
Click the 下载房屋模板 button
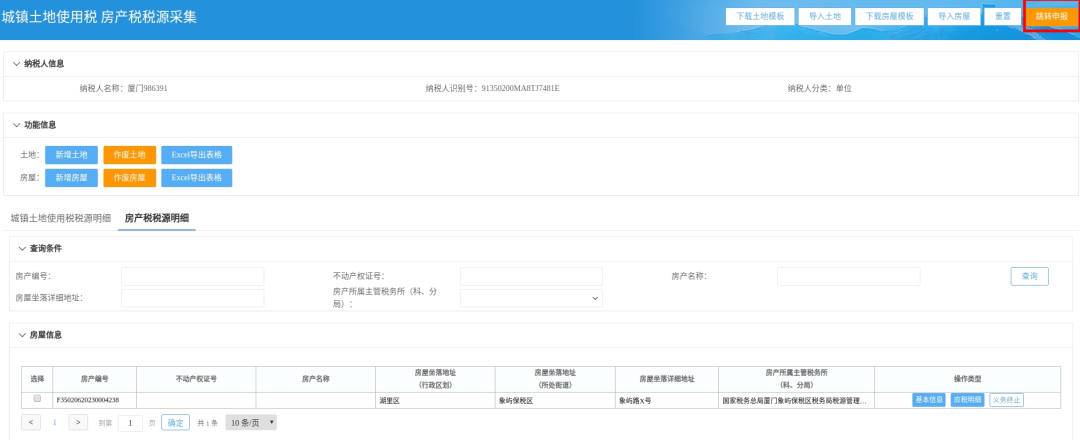point(889,17)
